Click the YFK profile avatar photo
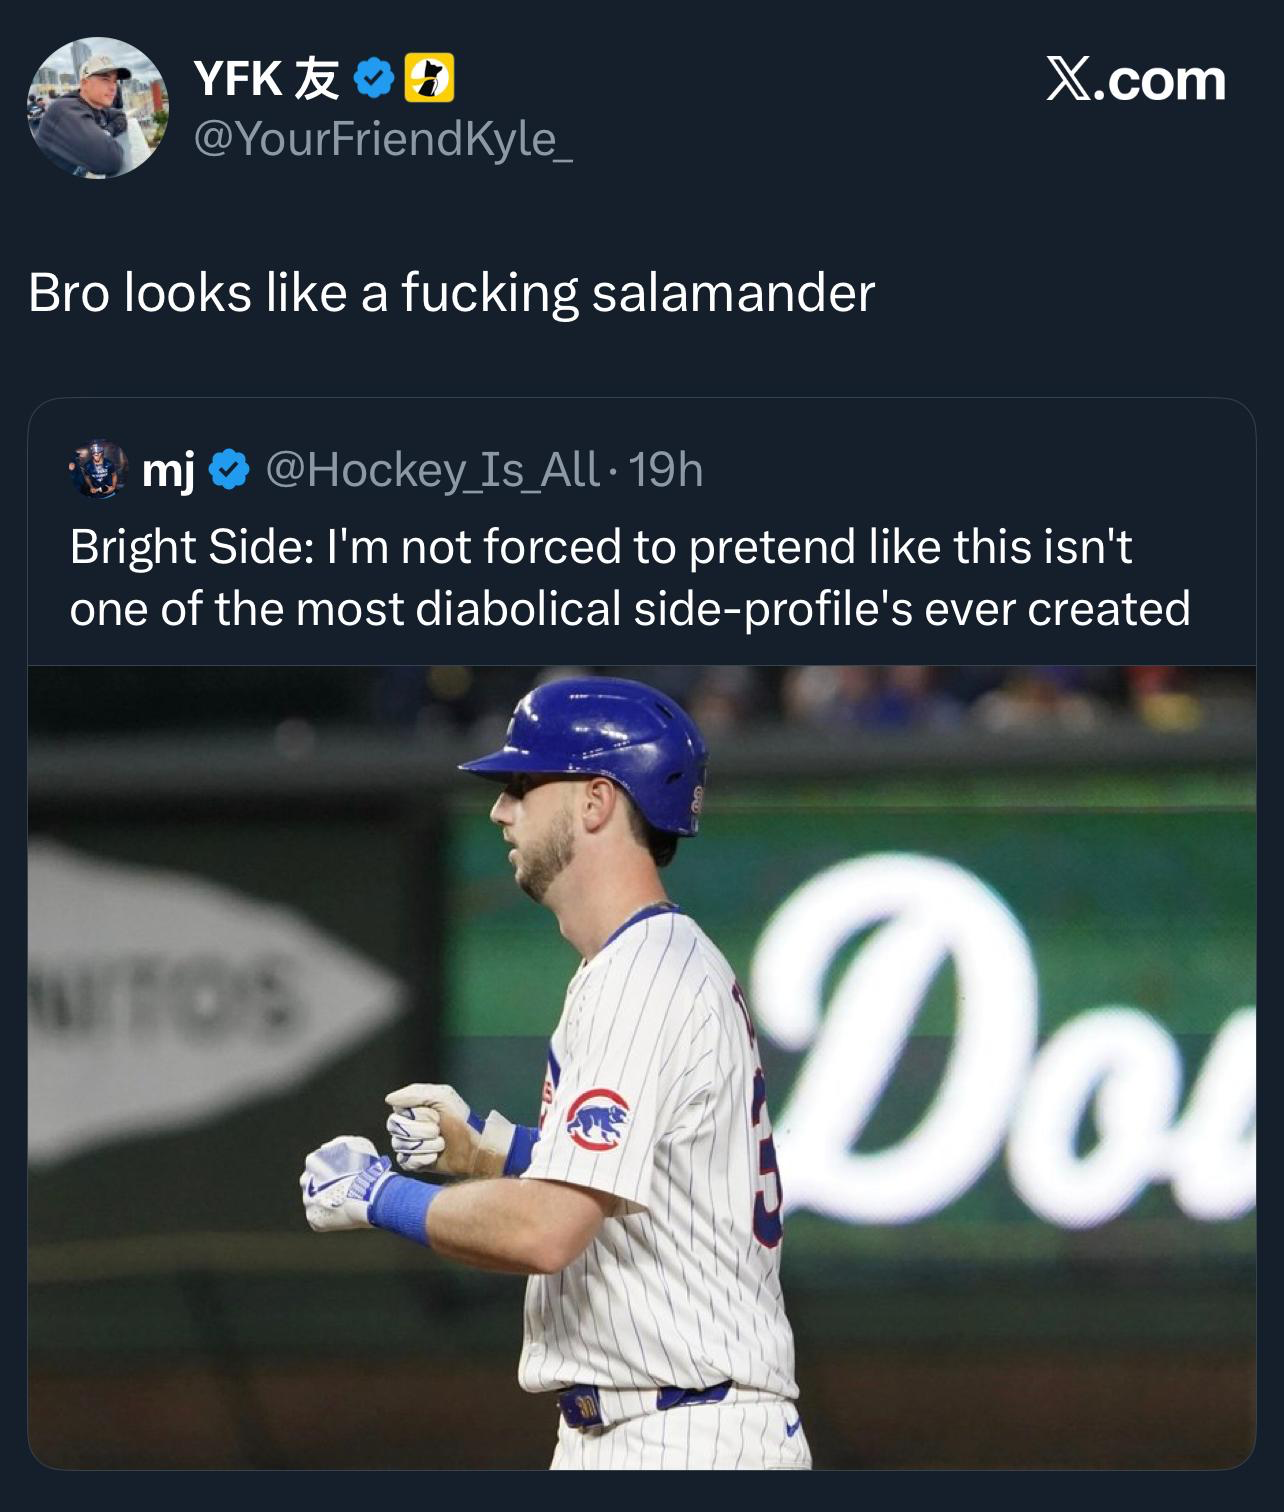This screenshot has height=1512, width=1284. pos(97,108)
